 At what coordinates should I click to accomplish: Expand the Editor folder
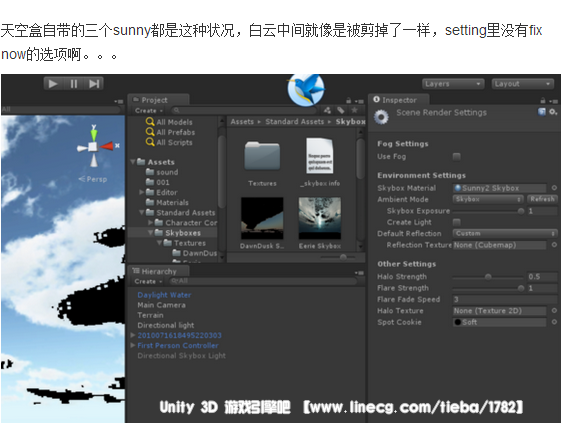(x=142, y=192)
